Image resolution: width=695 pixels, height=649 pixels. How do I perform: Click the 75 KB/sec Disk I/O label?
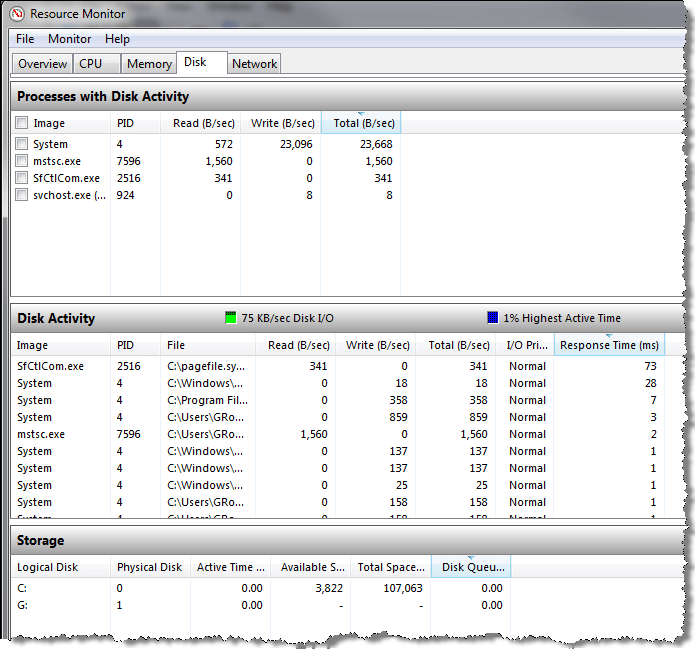coord(288,318)
